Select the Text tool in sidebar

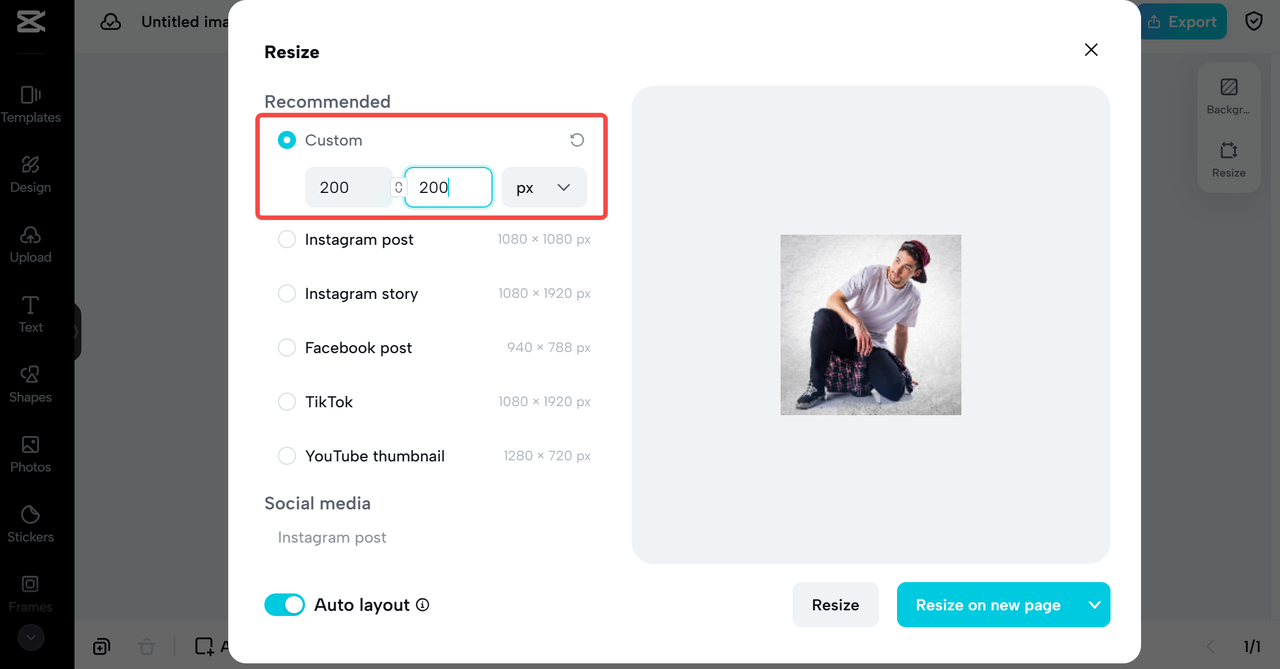coord(31,314)
